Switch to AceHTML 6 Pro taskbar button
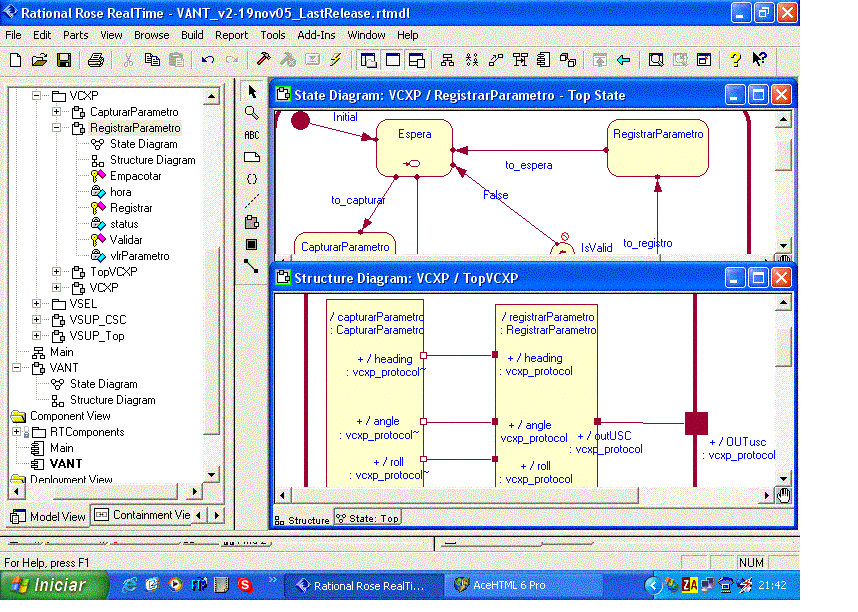Image resolution: width=858 pixels, height=612 pixels. 524,585
